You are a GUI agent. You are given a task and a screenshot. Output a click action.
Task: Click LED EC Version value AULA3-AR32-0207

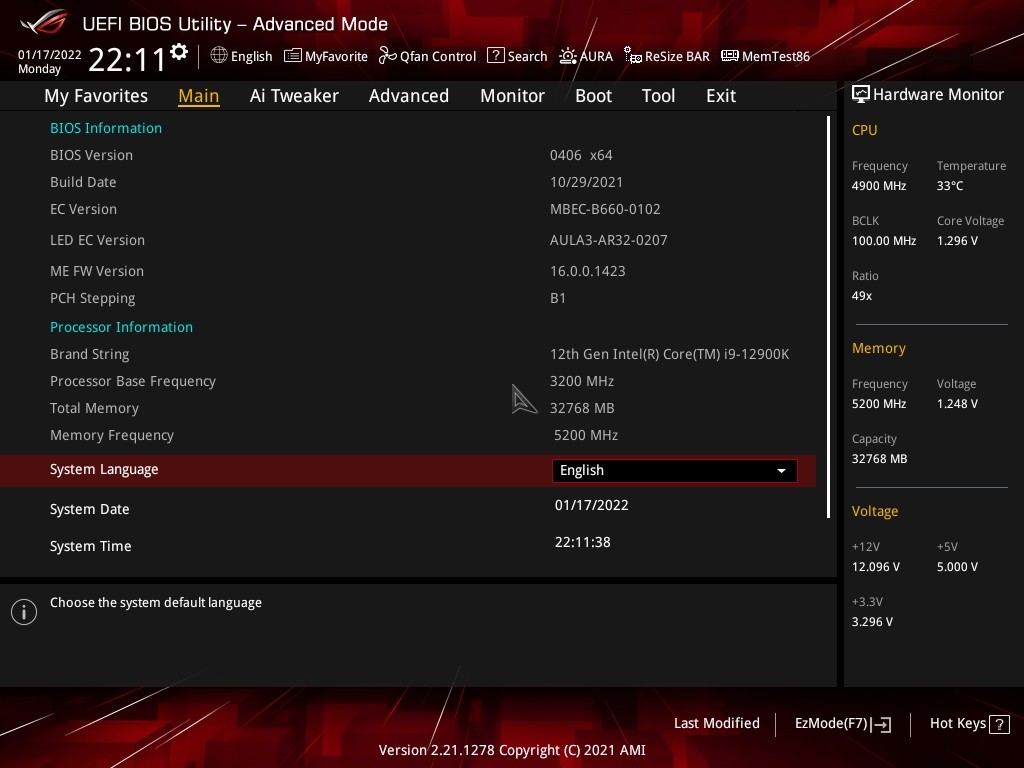pyautogui.click(x=608, y=240)
